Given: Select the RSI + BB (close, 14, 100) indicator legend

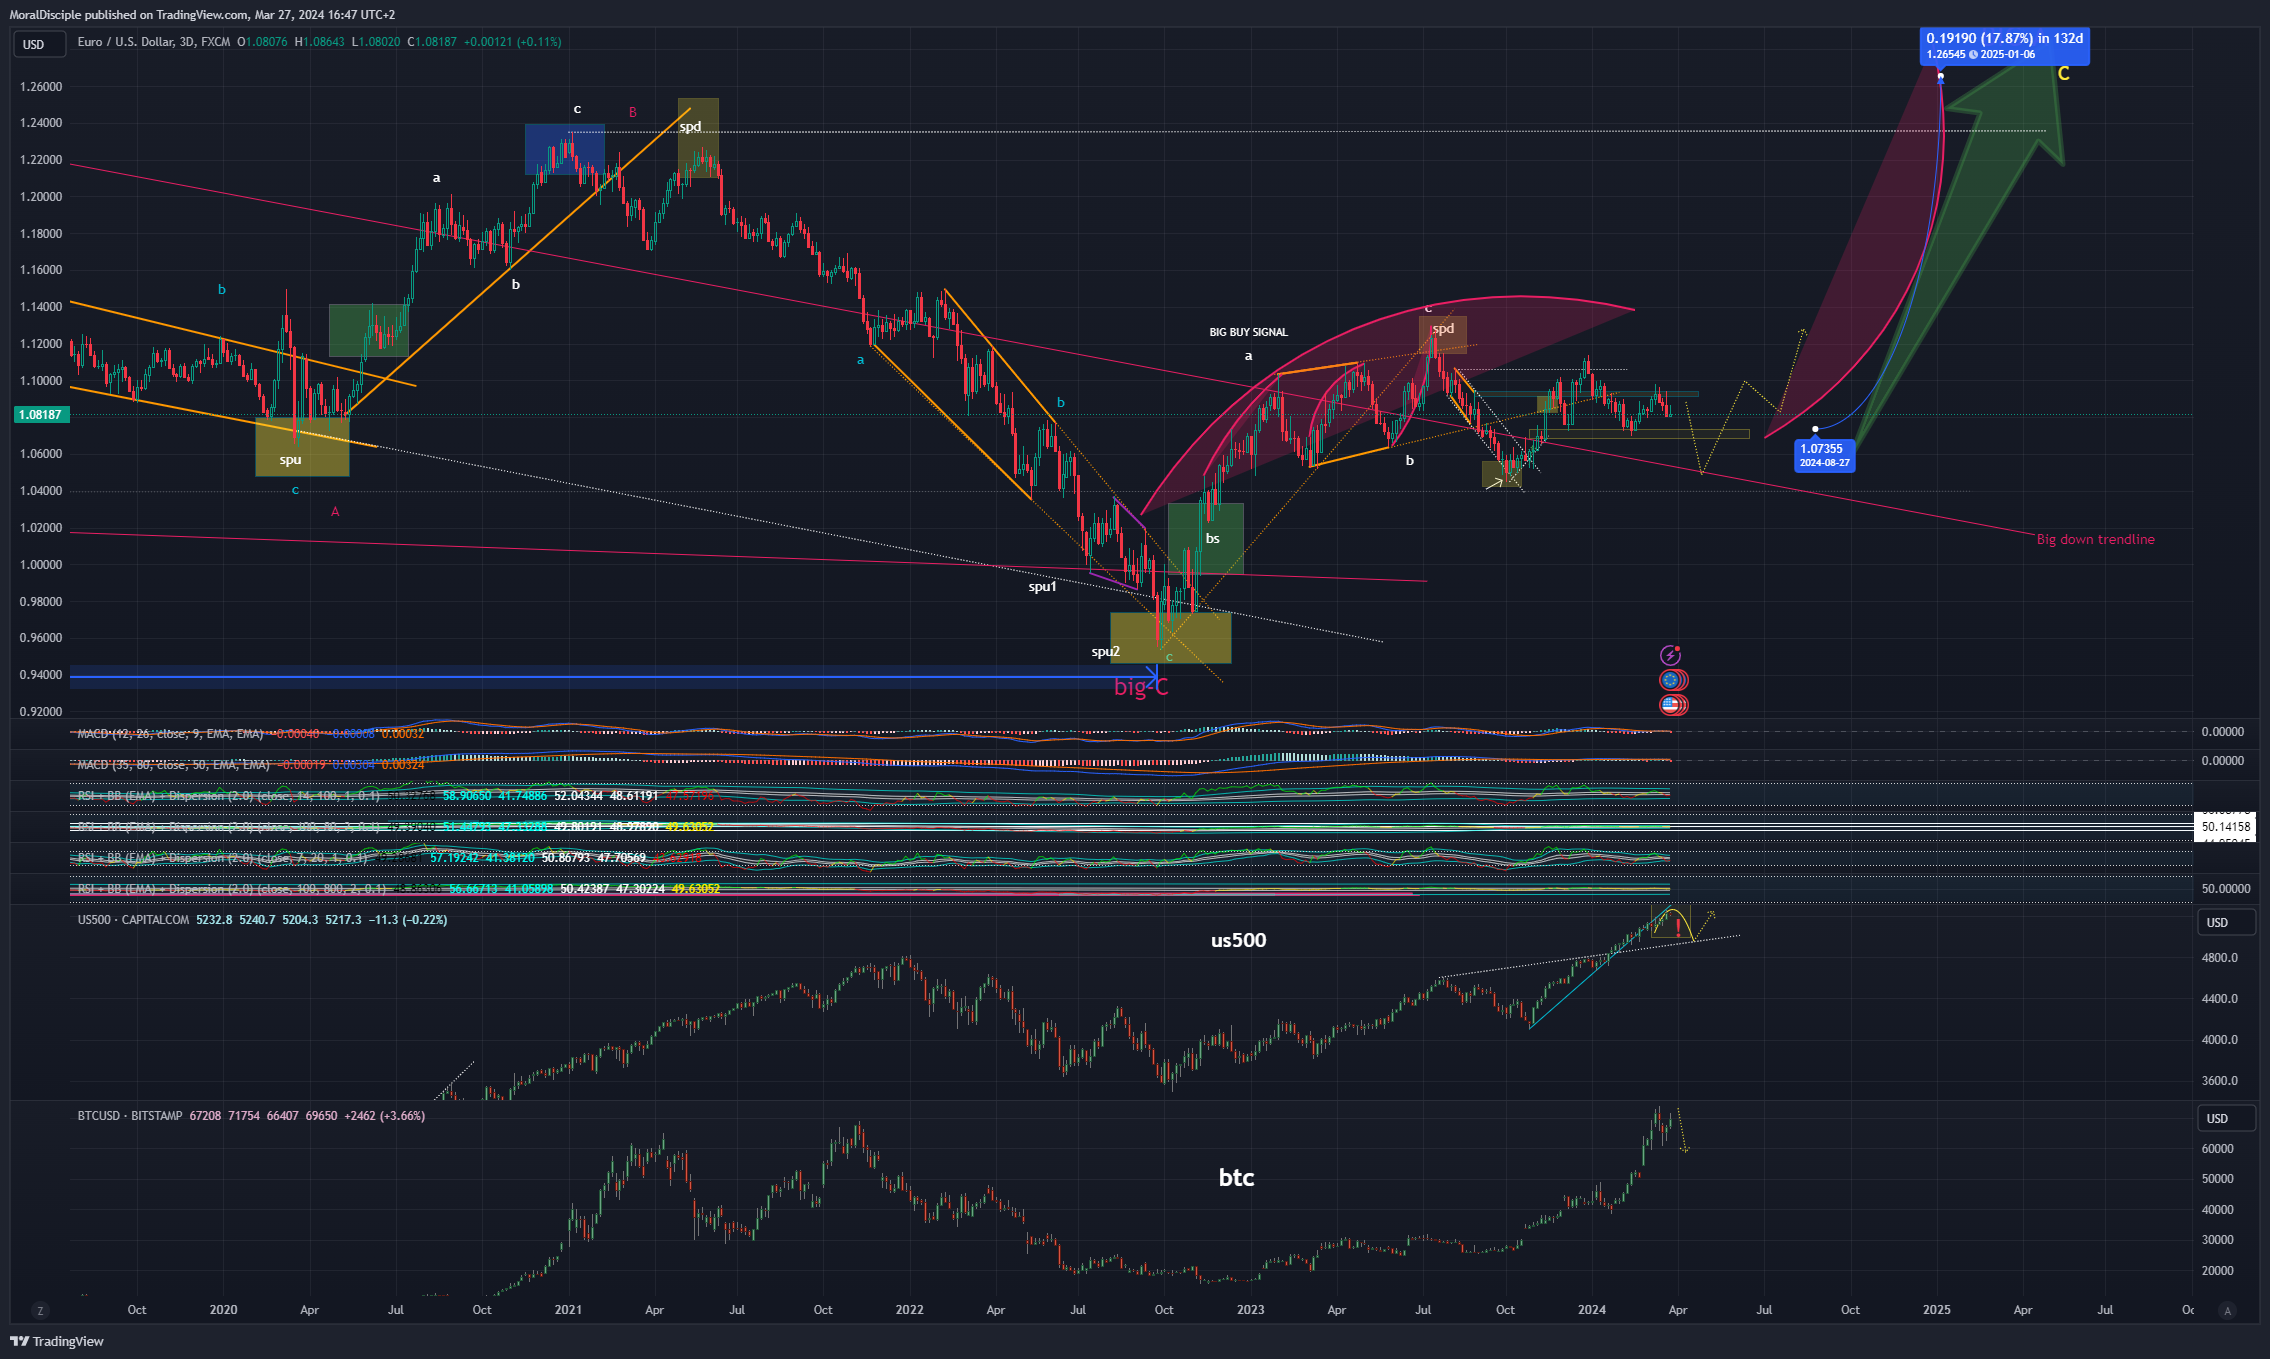Looking at the screenshot, I should tap(228, 796).
